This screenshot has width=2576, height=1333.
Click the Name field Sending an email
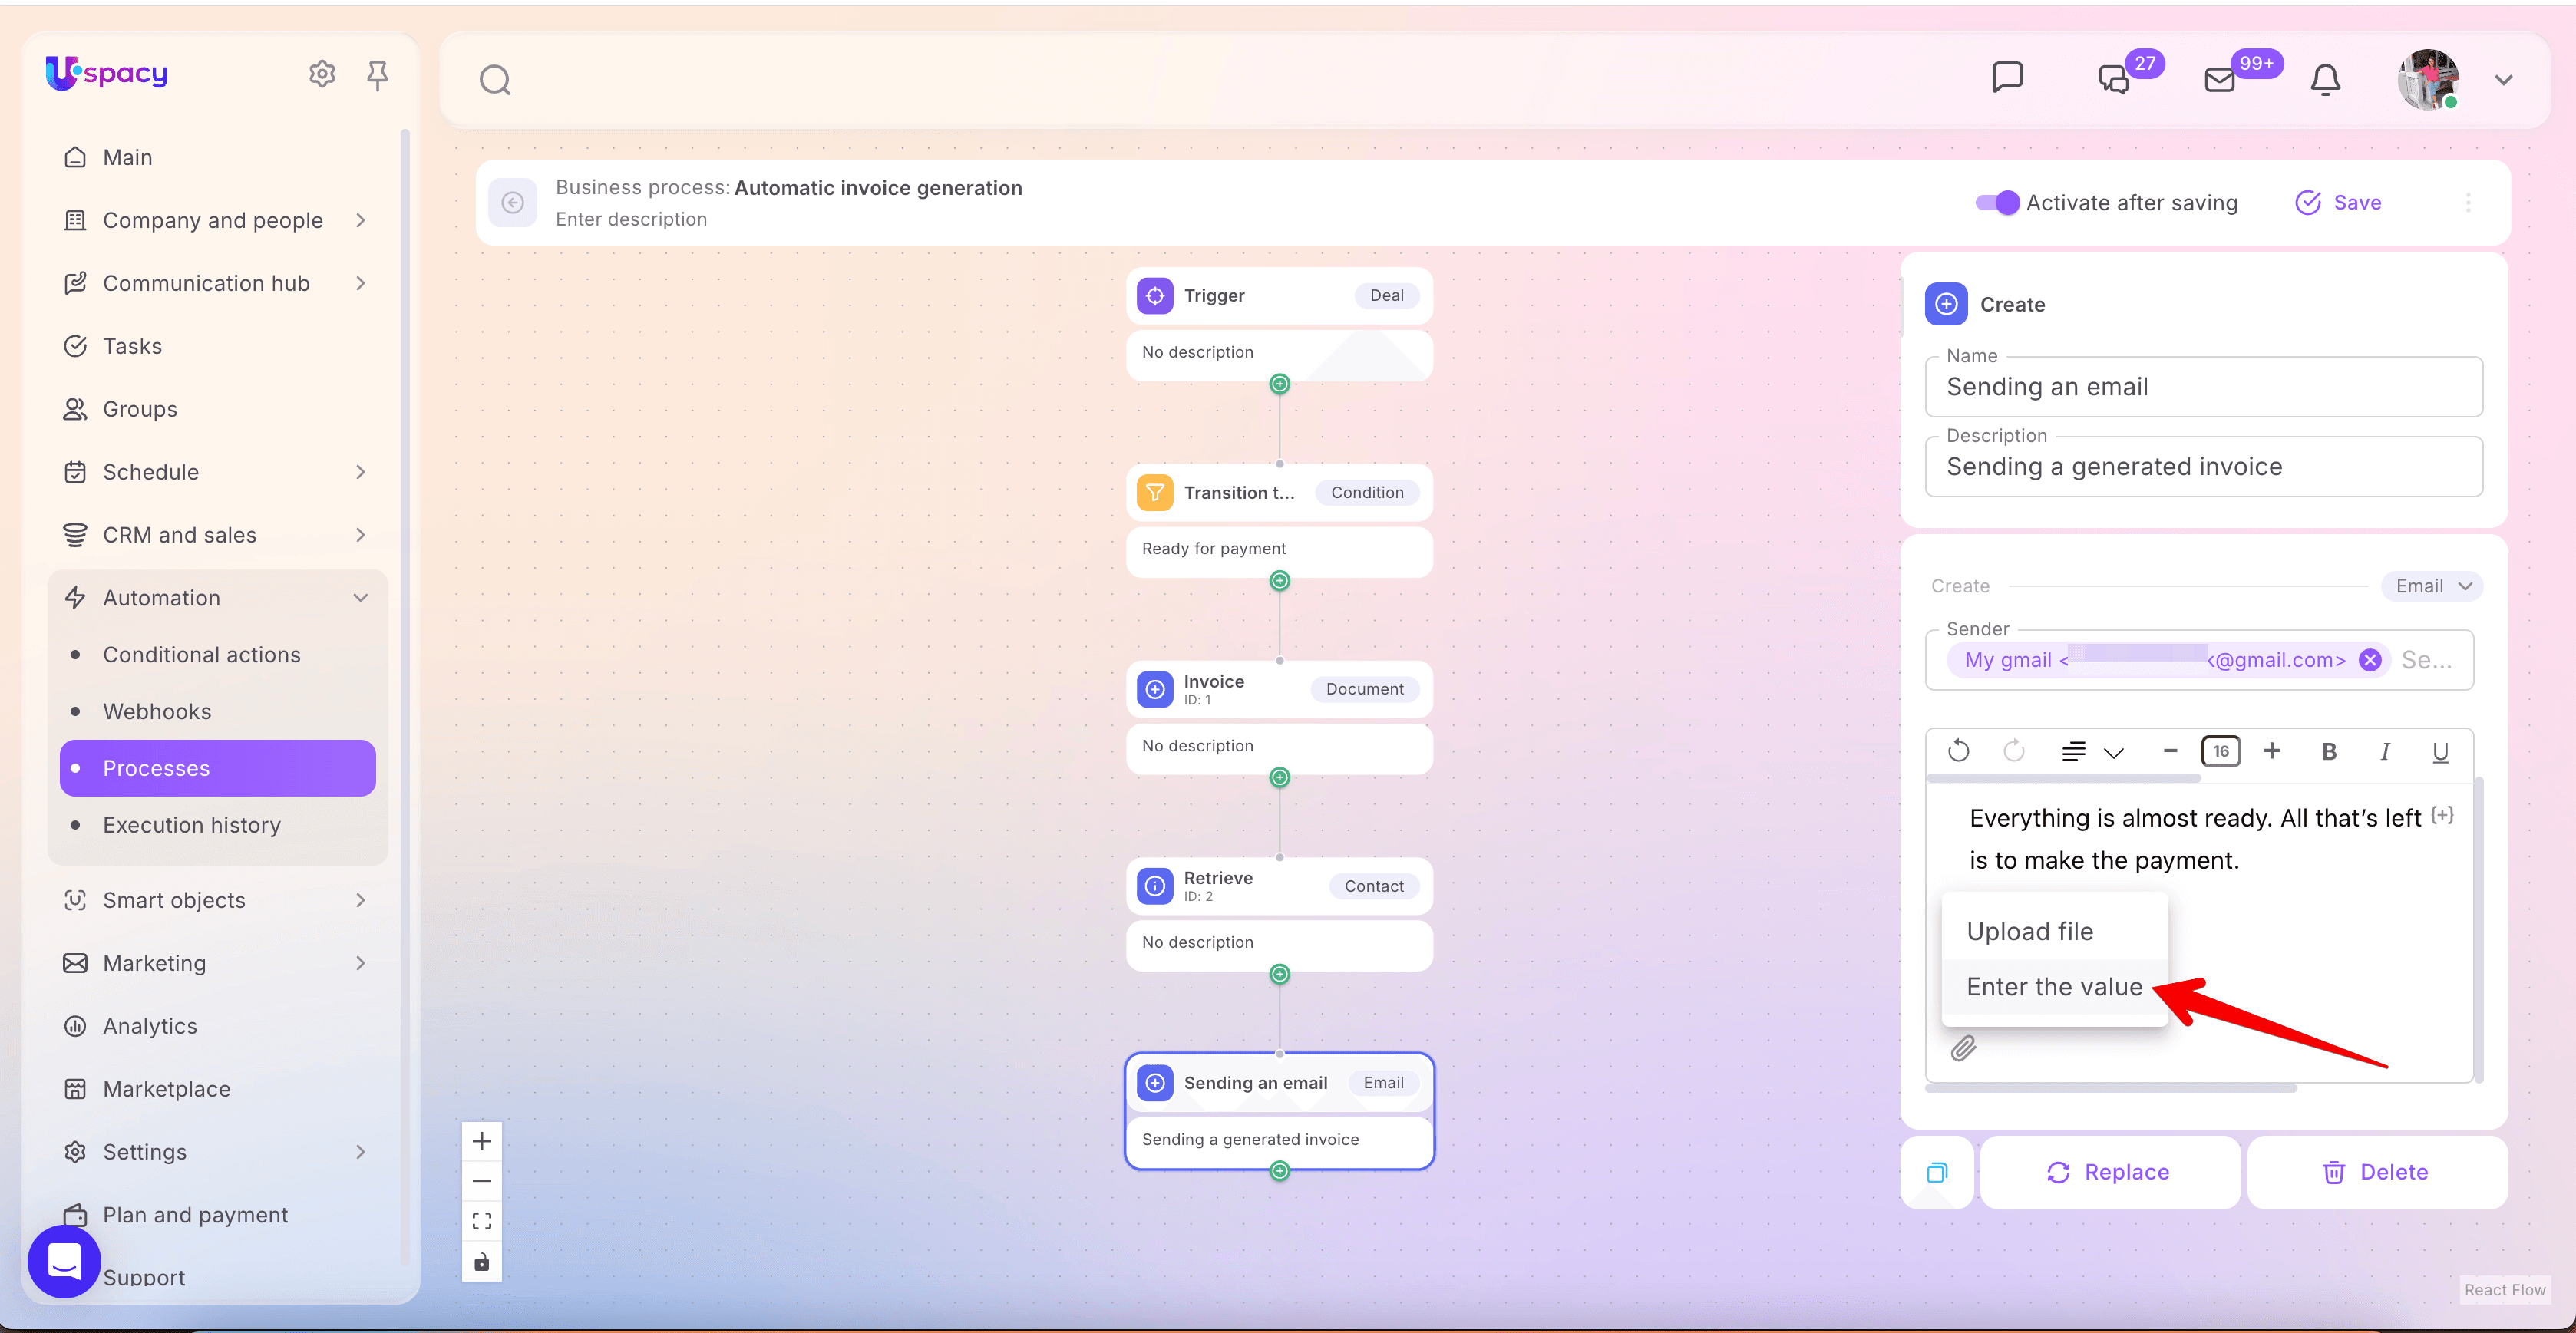[2203, 387]
